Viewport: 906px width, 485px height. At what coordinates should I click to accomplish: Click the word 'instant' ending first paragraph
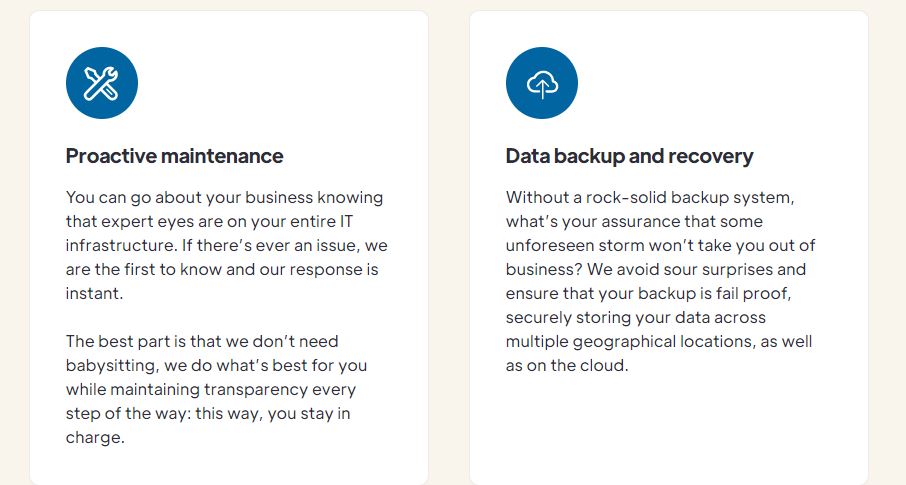pyautogui.click(x=94, y=293)
